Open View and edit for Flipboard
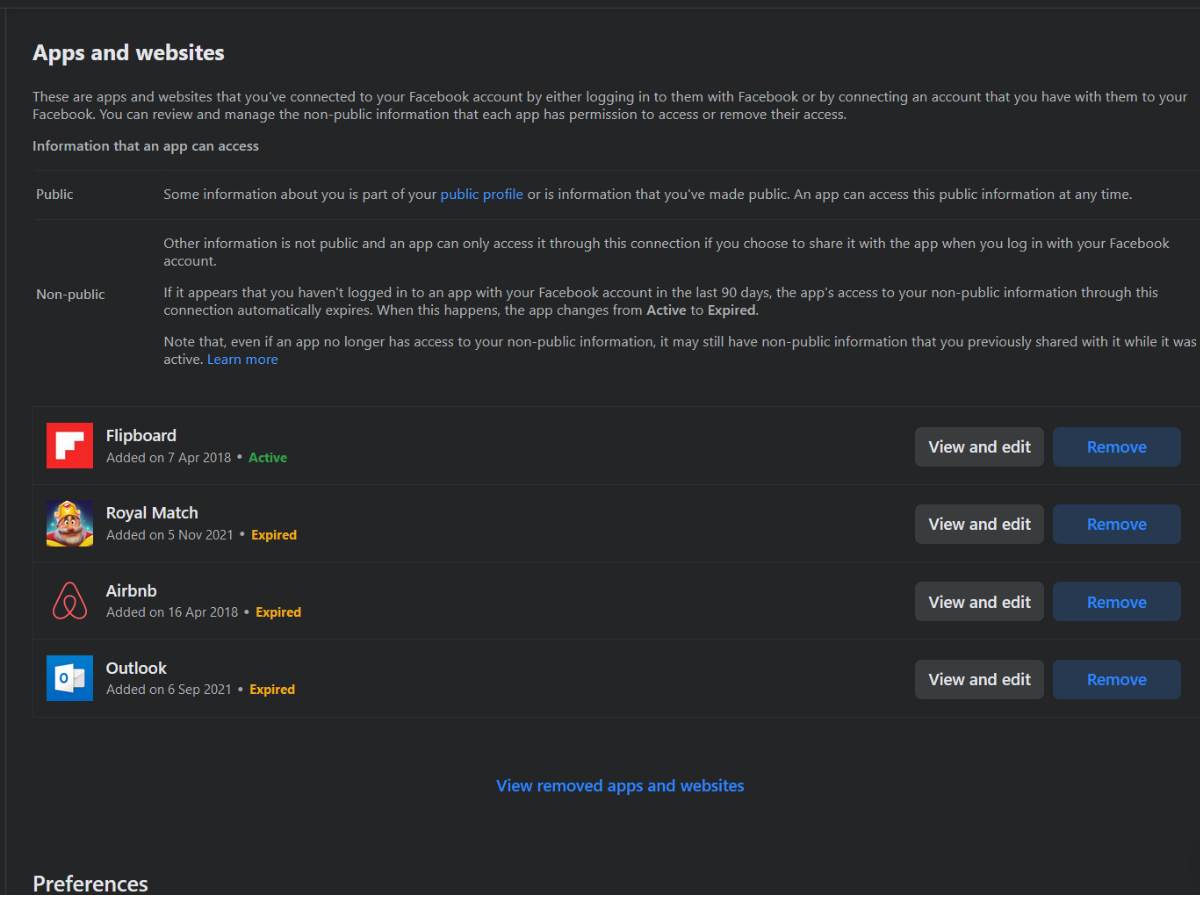Screen dimensions: 1200x900 [x=979, y=447]
